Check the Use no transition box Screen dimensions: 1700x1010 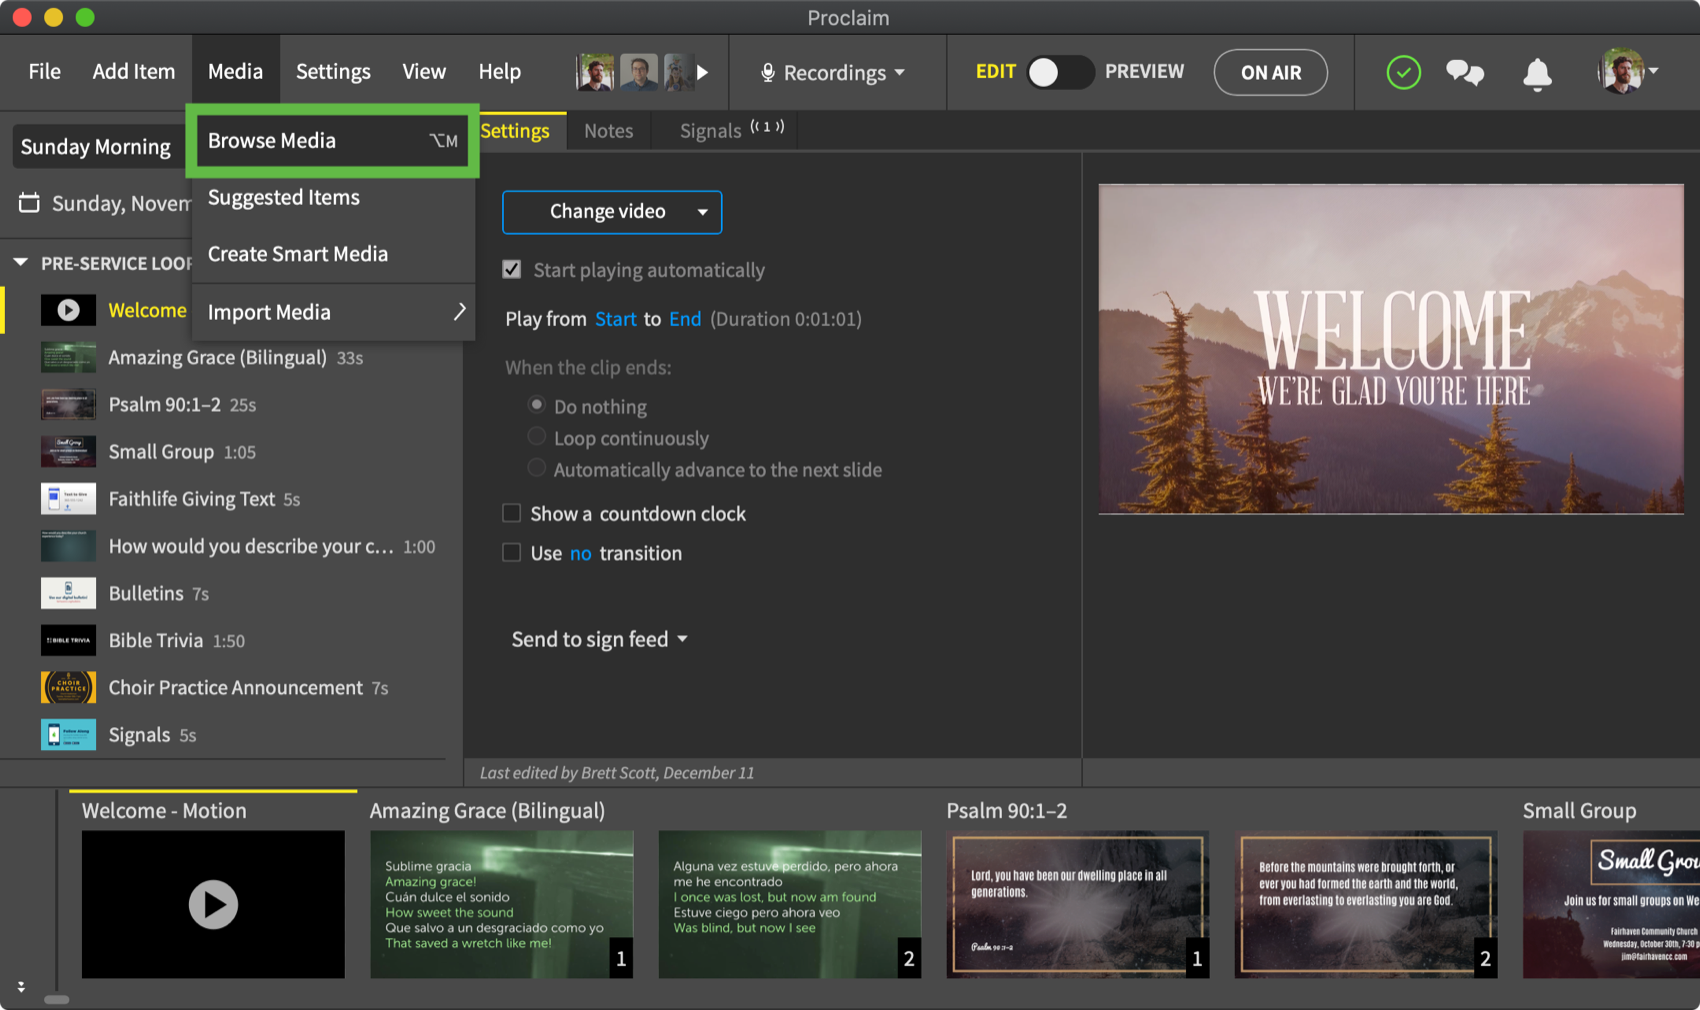point(512,552)
